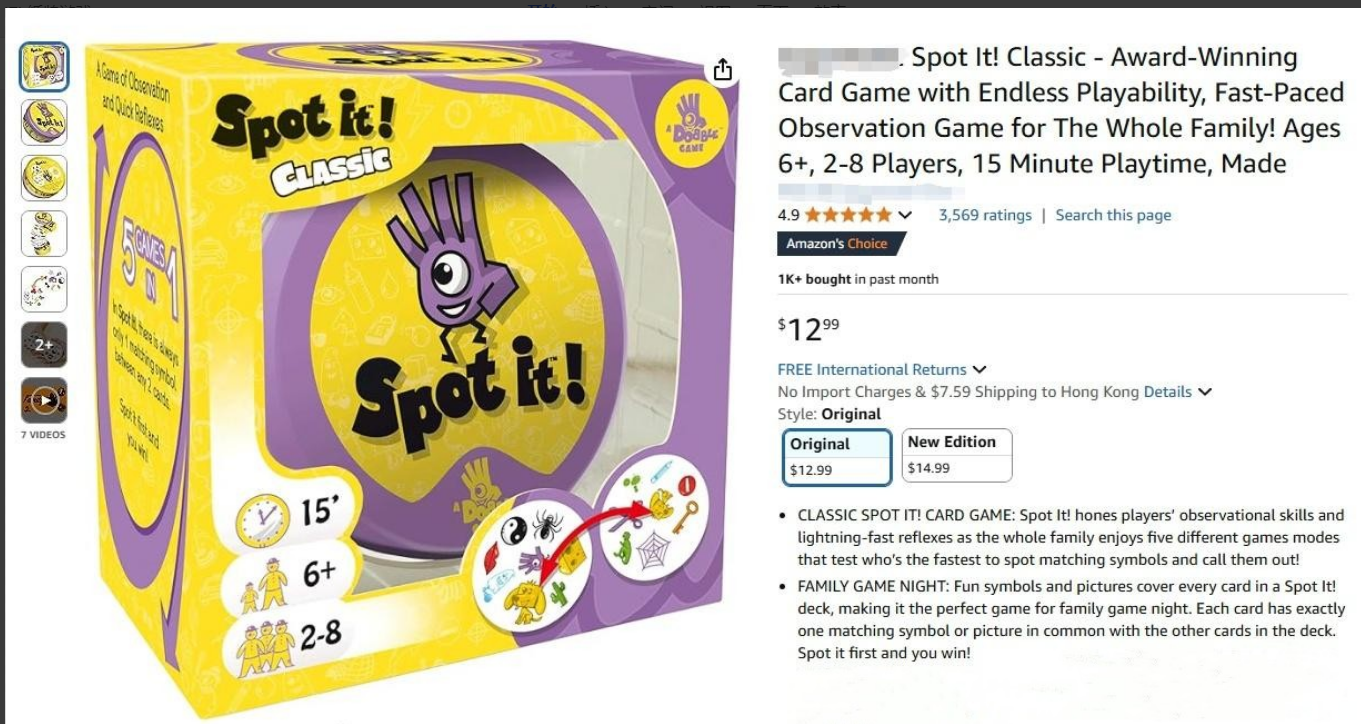The image size is (1361, 724).
Task: Play the 7 videos thumbnail
Action: [x=44, y=401]
